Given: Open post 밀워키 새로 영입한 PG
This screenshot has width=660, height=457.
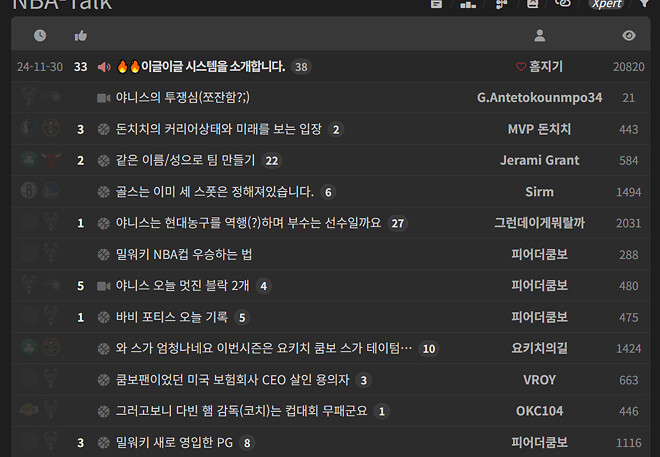Looking at the screenshot, I should 174,443.
